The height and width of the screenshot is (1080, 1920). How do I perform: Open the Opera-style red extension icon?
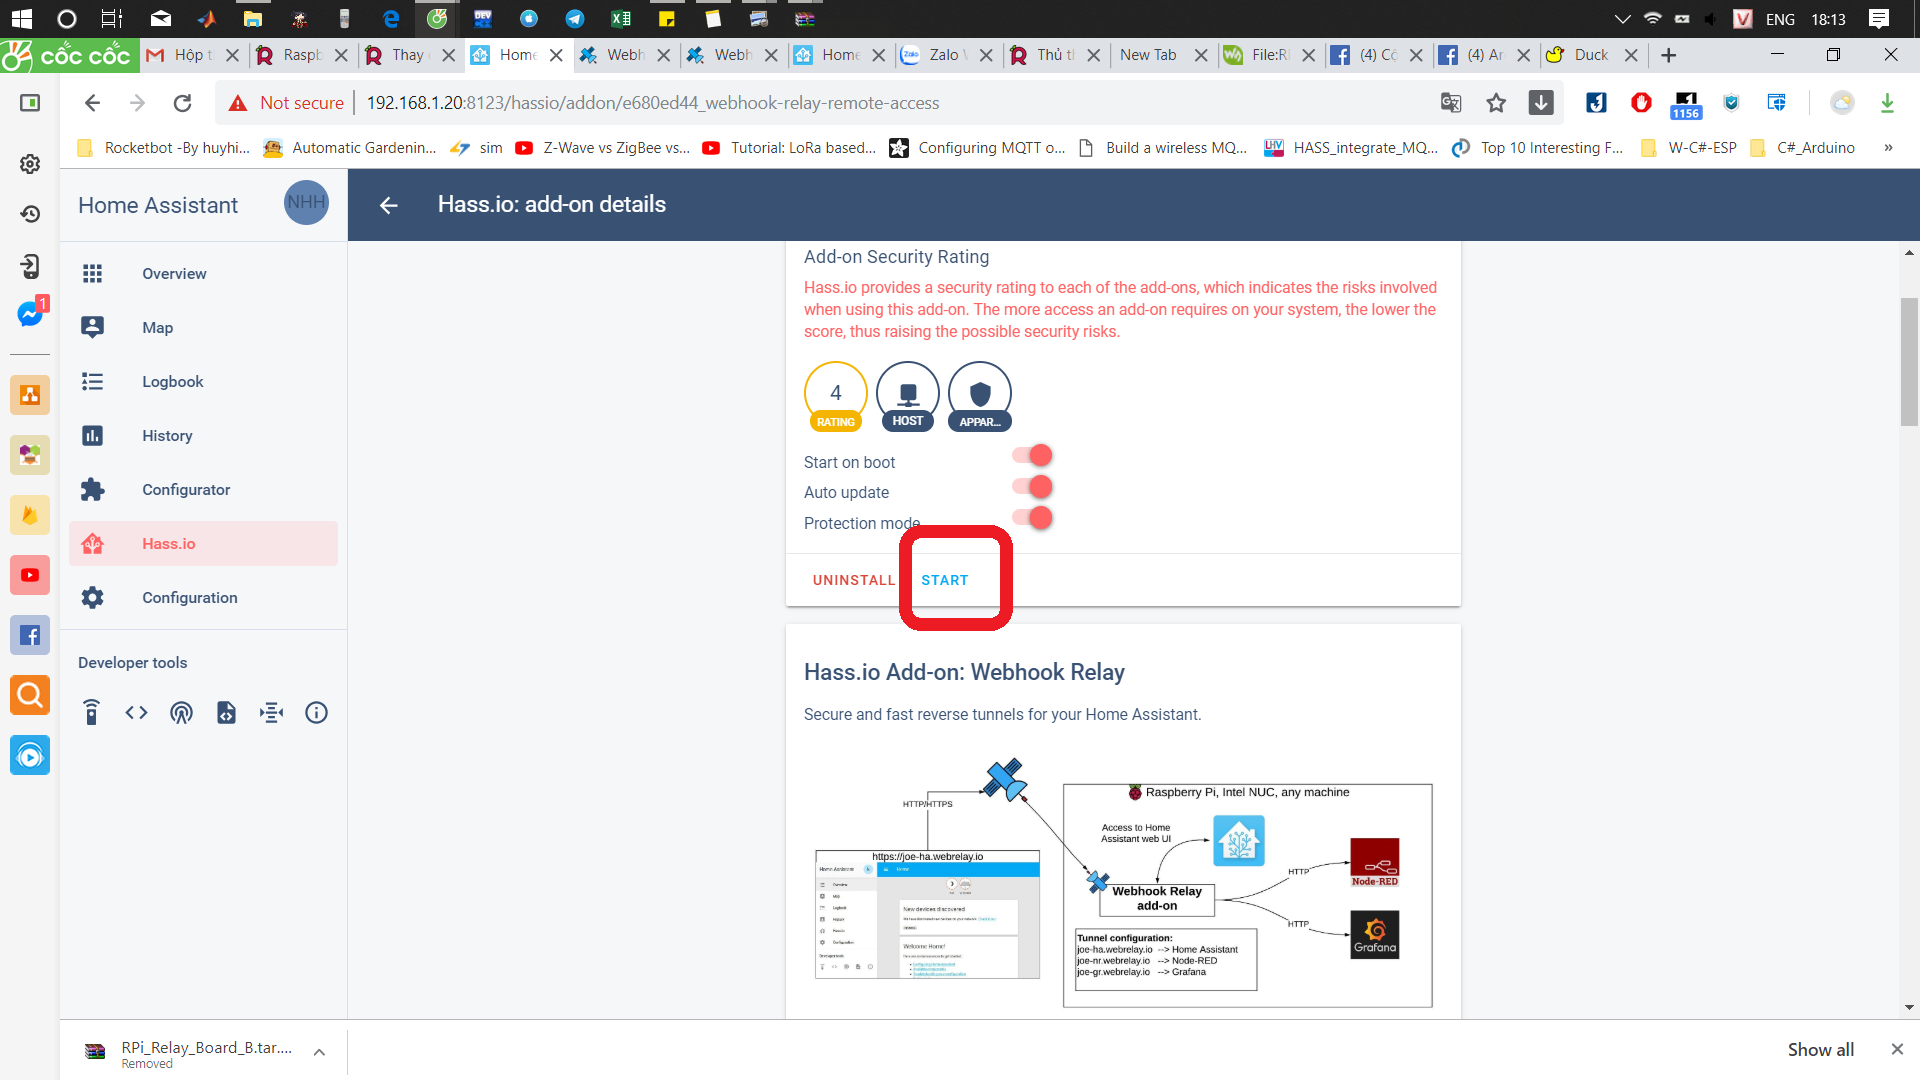click(1641, 102)
